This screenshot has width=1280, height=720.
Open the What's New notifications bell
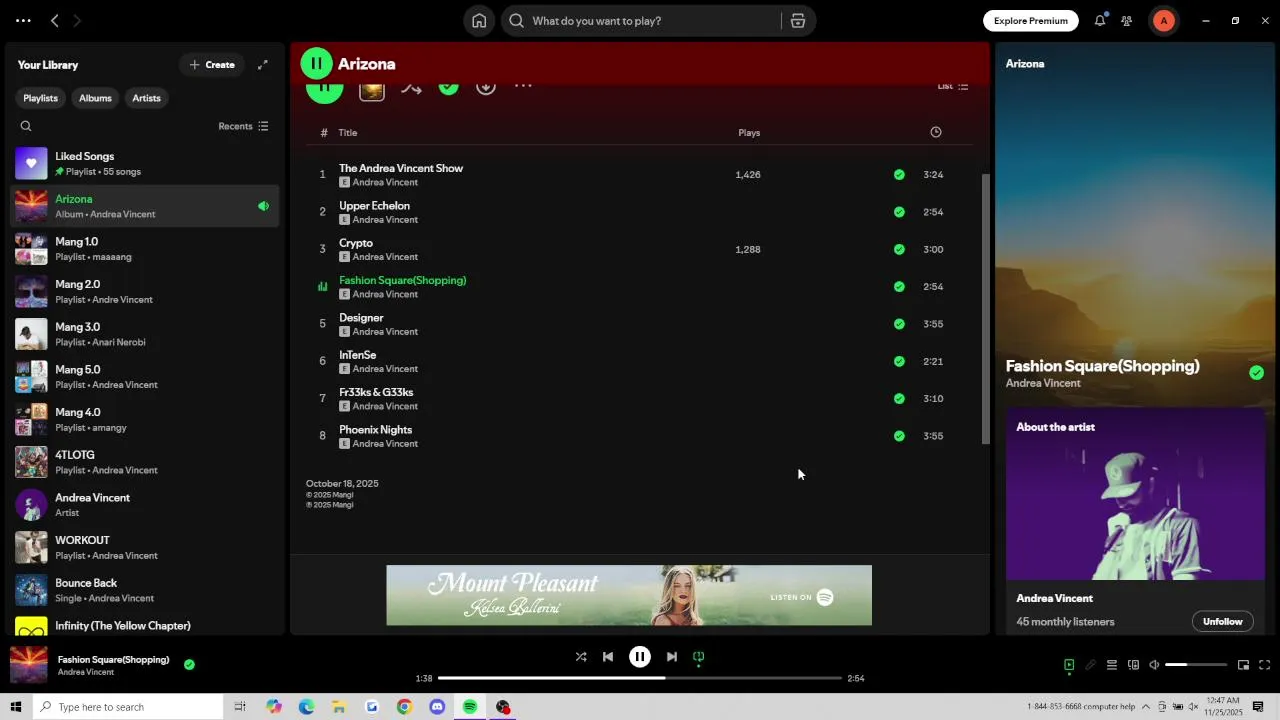tap(1100, 21)
